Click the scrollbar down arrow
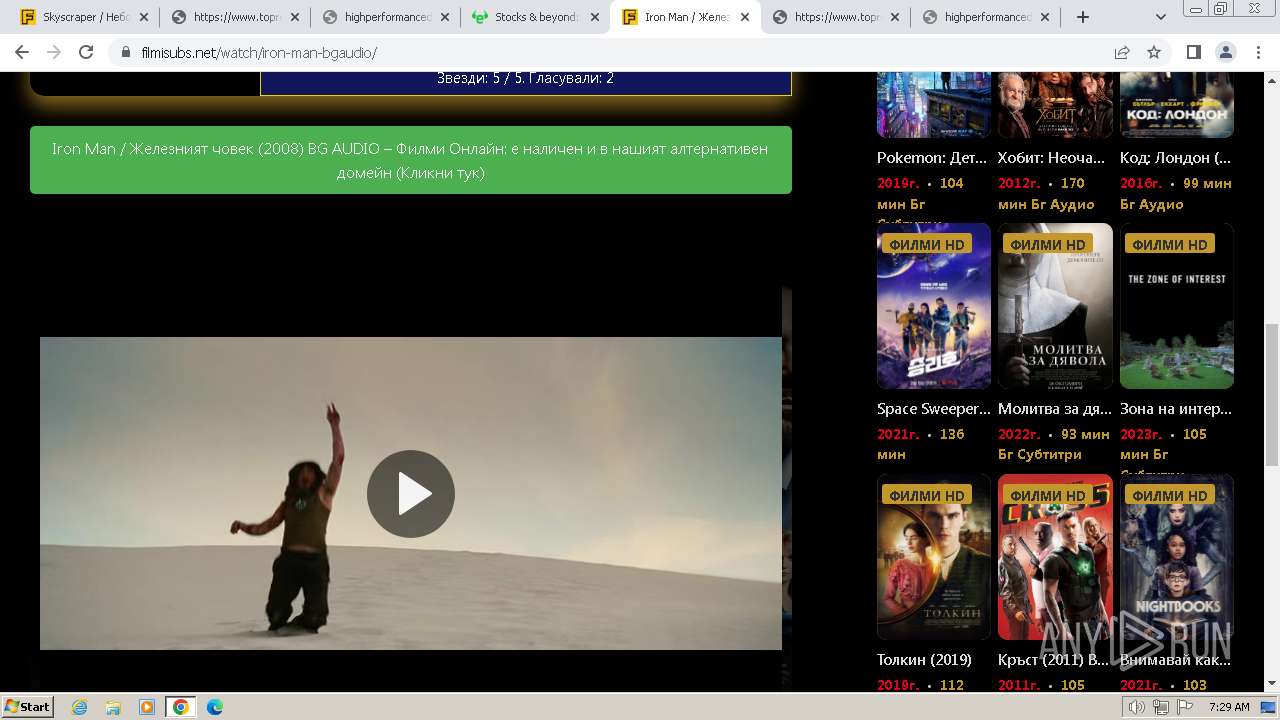 (1271, 684)
